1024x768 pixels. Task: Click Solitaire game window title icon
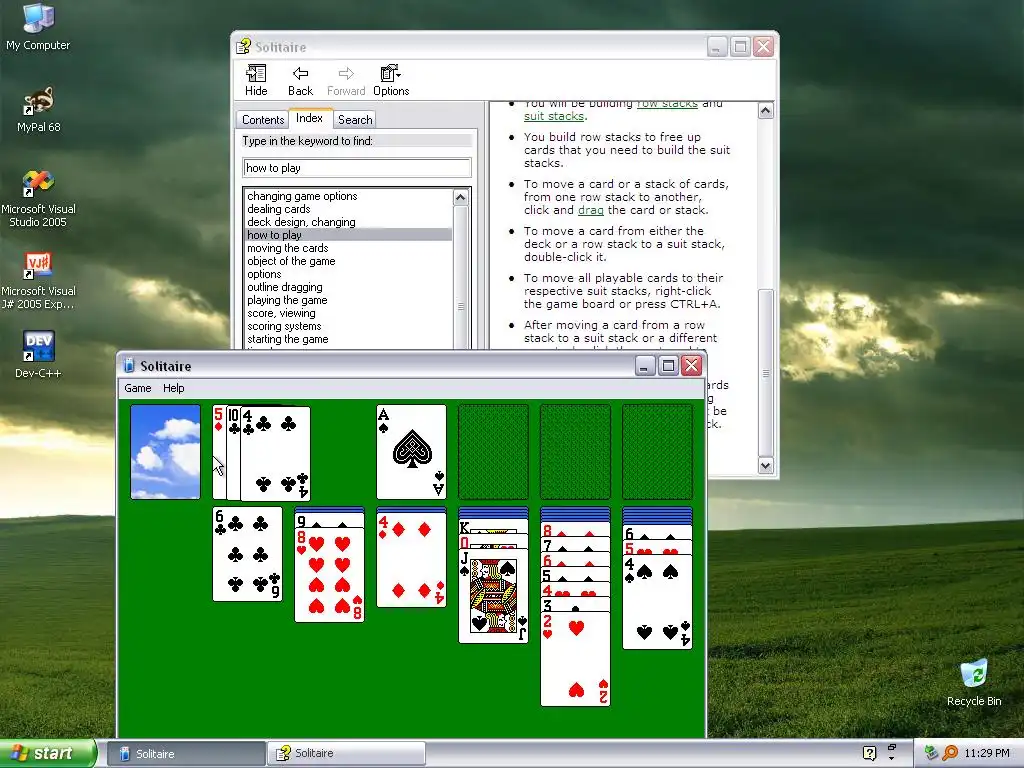click(x=129, y=366)
